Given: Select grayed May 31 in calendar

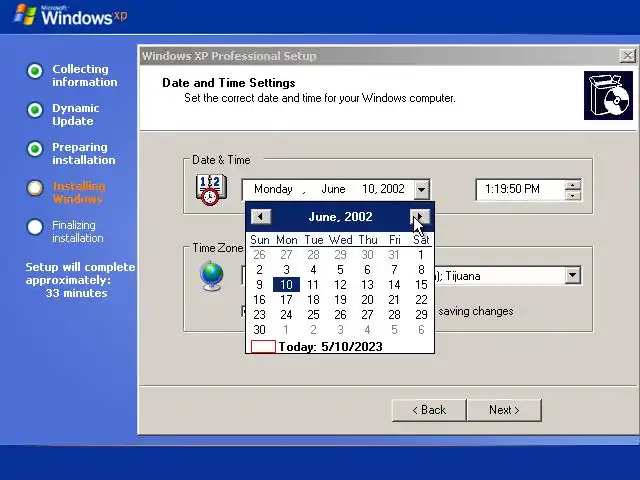Looking at the screenshot, I should 394,255.
